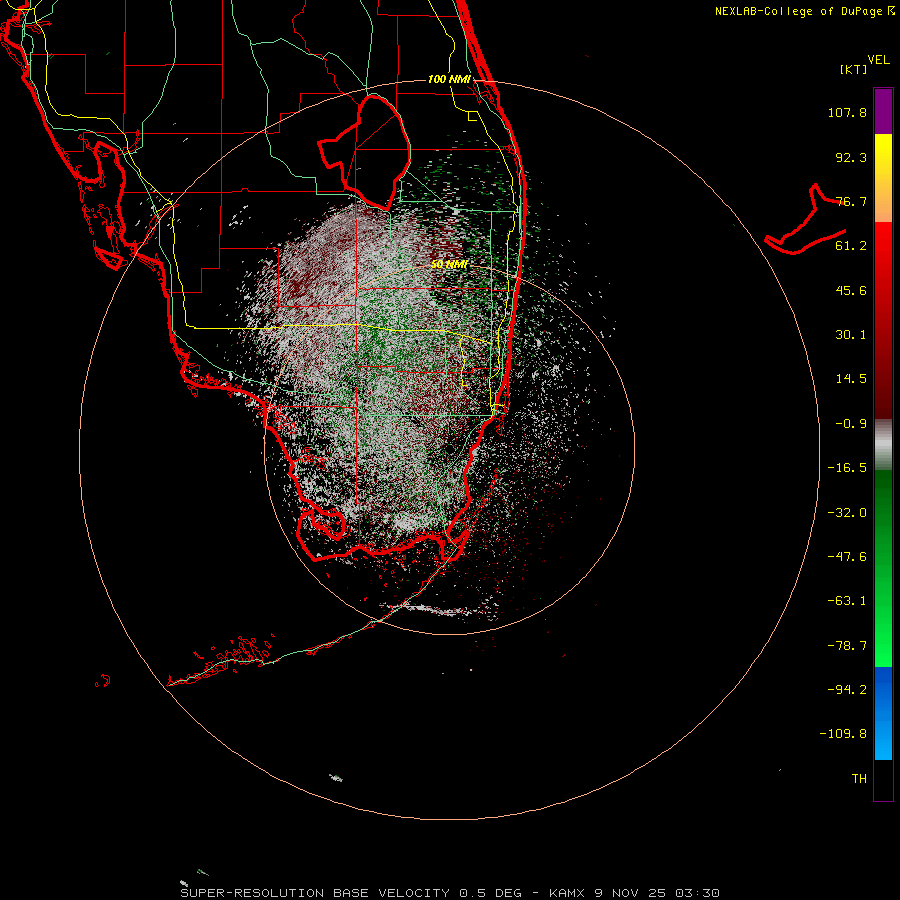
Task: Select the -32.0 scale value
Action: [x=847, y=513]
